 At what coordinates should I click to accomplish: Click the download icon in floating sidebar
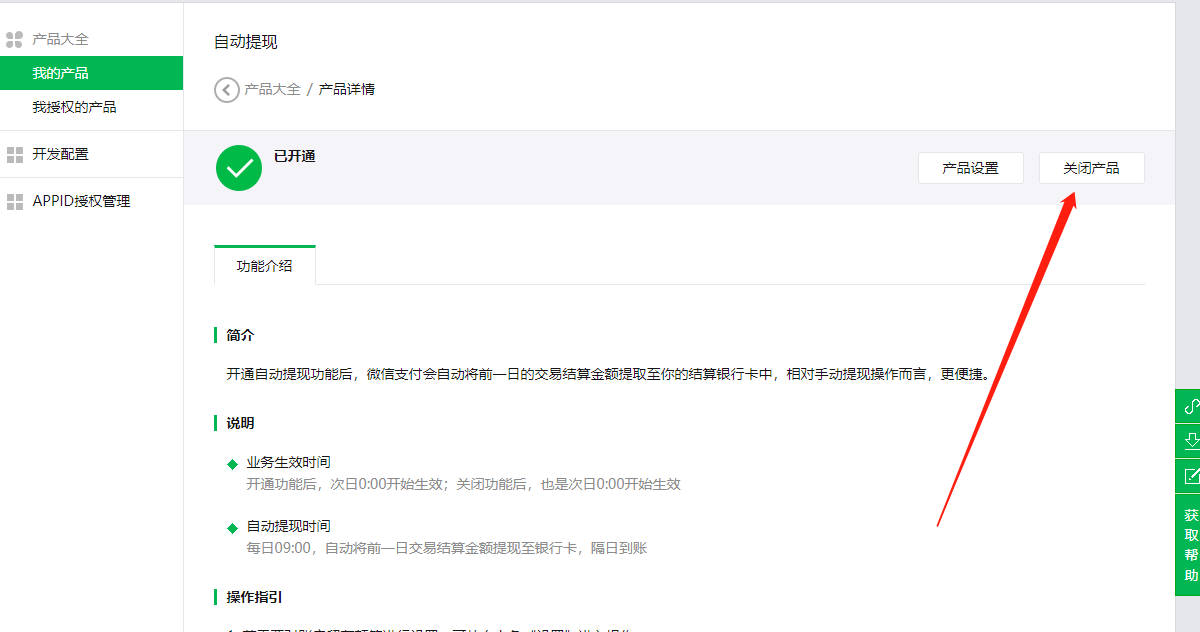[x=1190, y=441]
